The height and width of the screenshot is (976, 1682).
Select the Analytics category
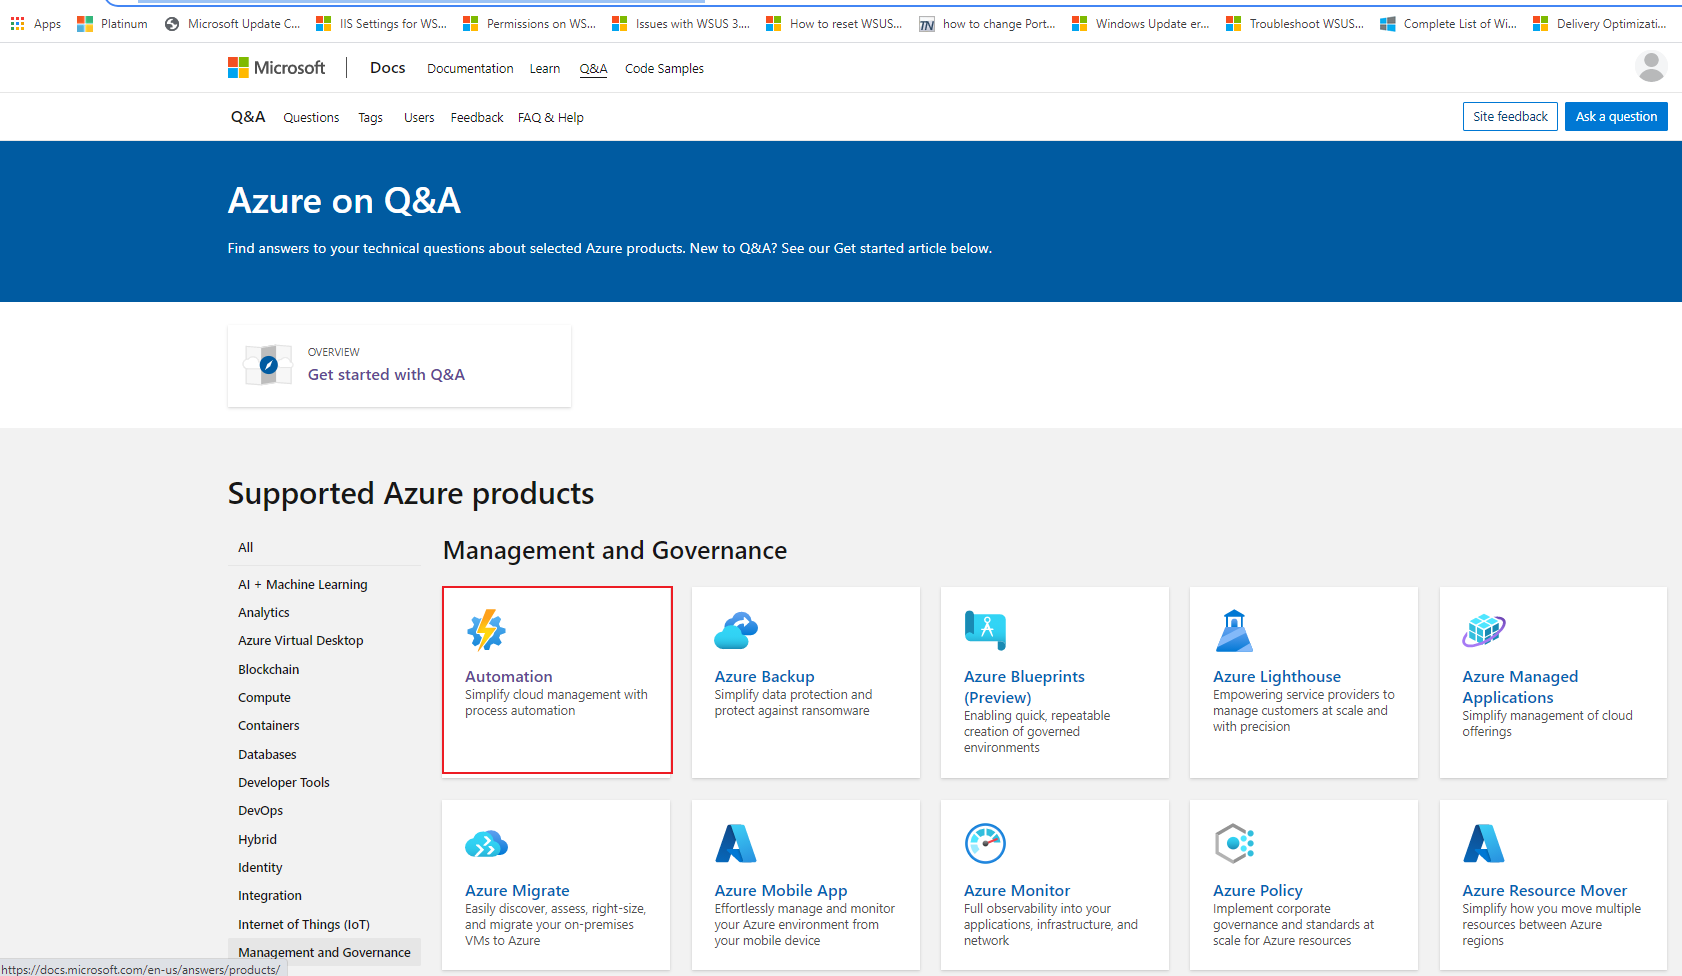point(264,613)
